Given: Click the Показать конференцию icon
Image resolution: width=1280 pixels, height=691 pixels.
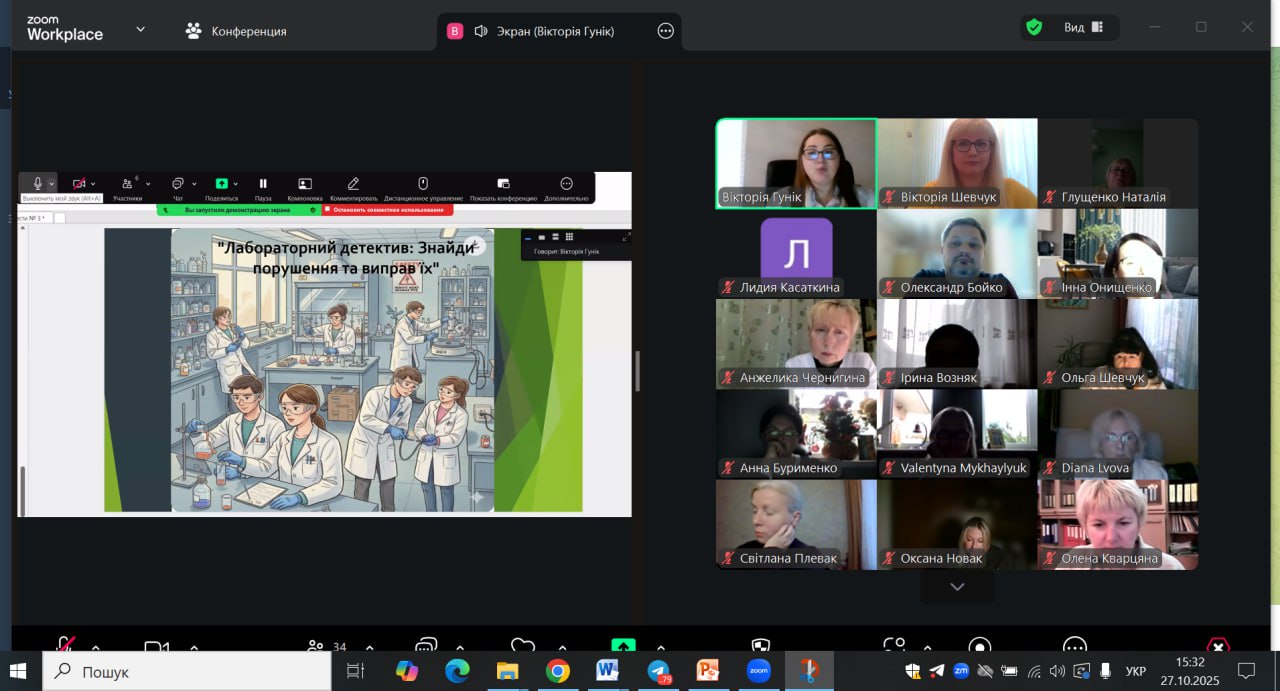Looking at the screenshot, I should (503, 184).
